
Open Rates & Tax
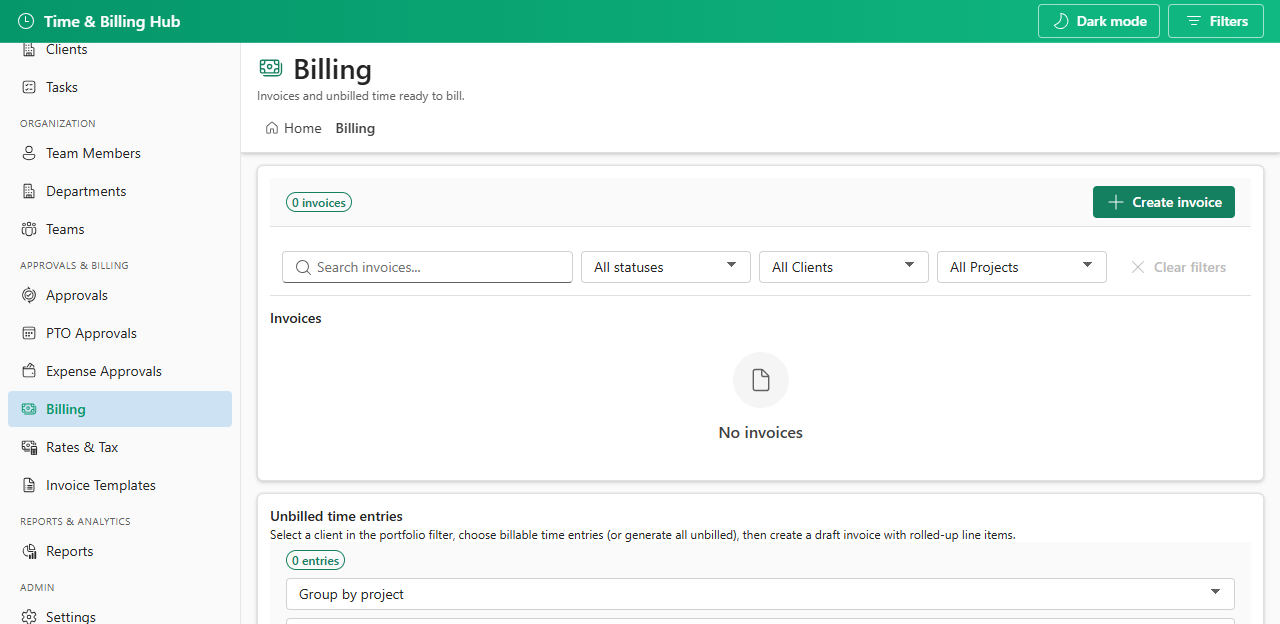(120, 447)
